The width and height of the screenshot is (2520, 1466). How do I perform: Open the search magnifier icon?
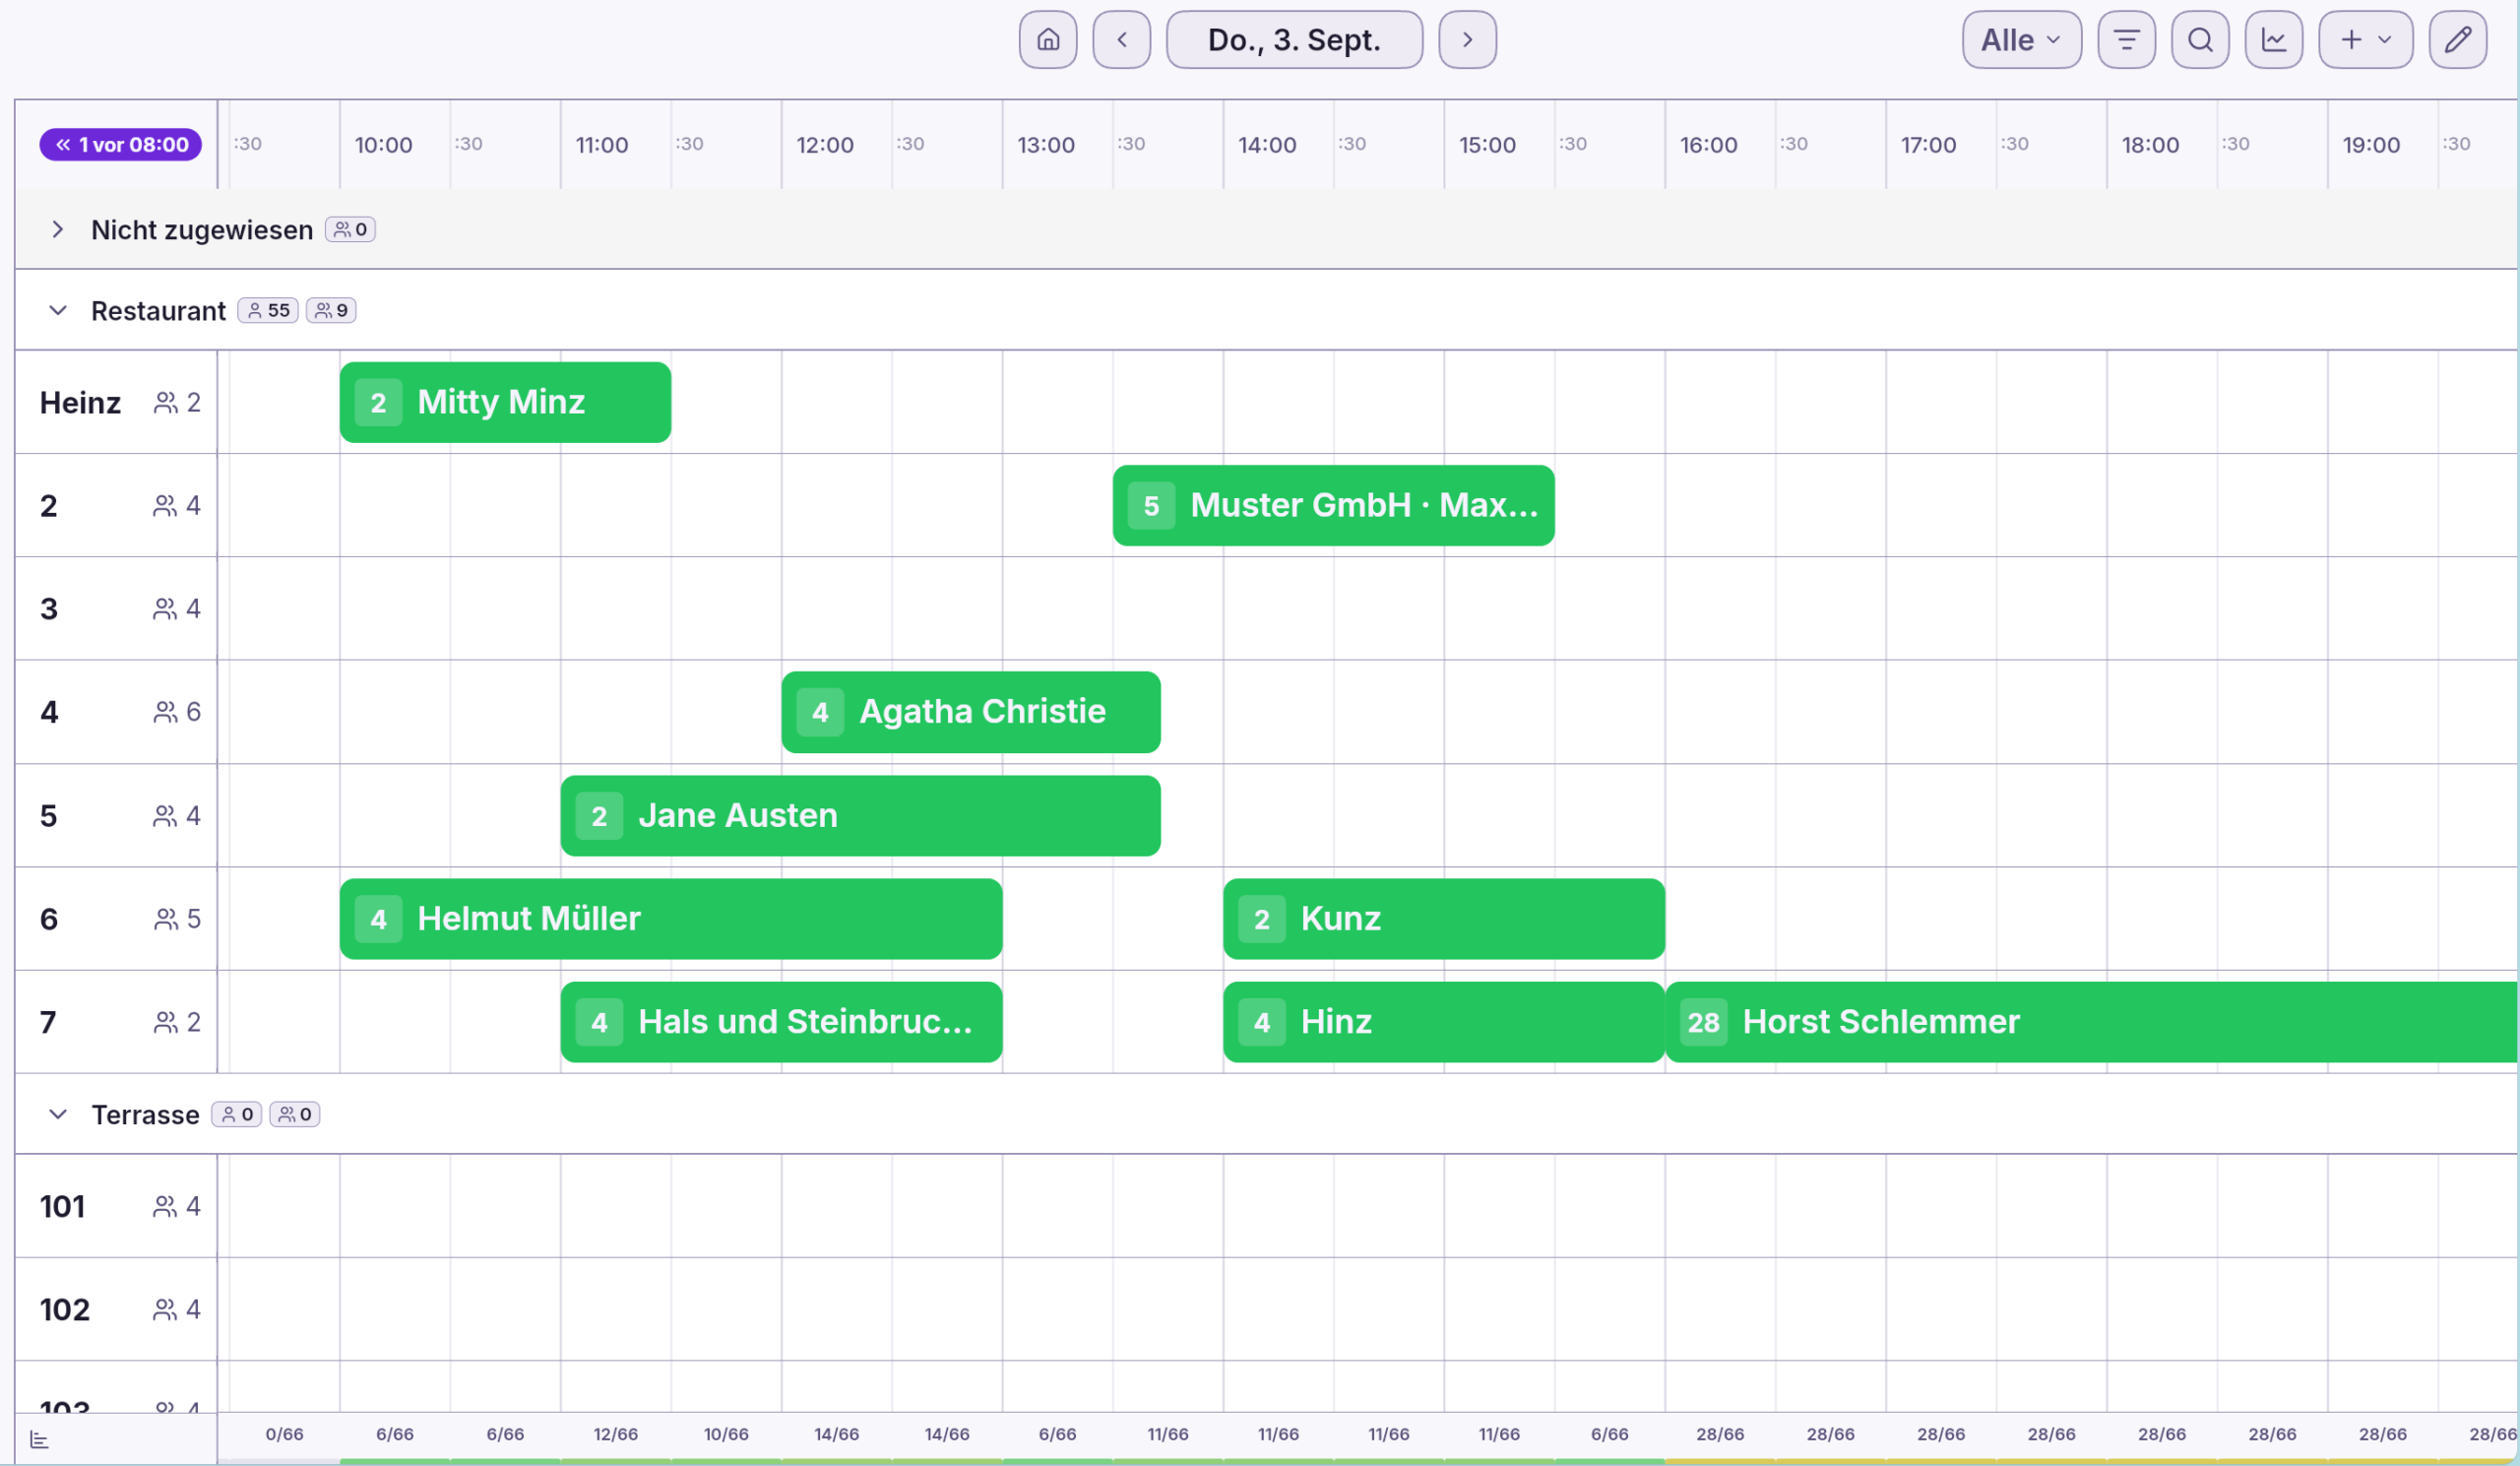[2200, 40]
